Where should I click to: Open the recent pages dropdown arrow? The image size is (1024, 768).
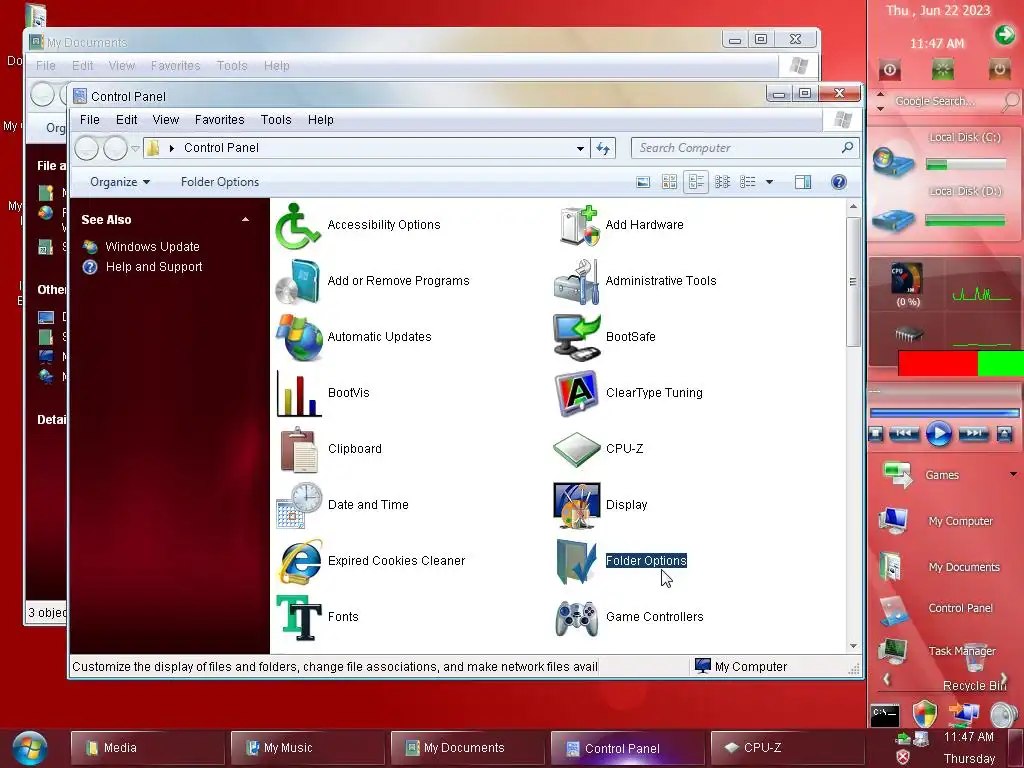tap(135, 149)
